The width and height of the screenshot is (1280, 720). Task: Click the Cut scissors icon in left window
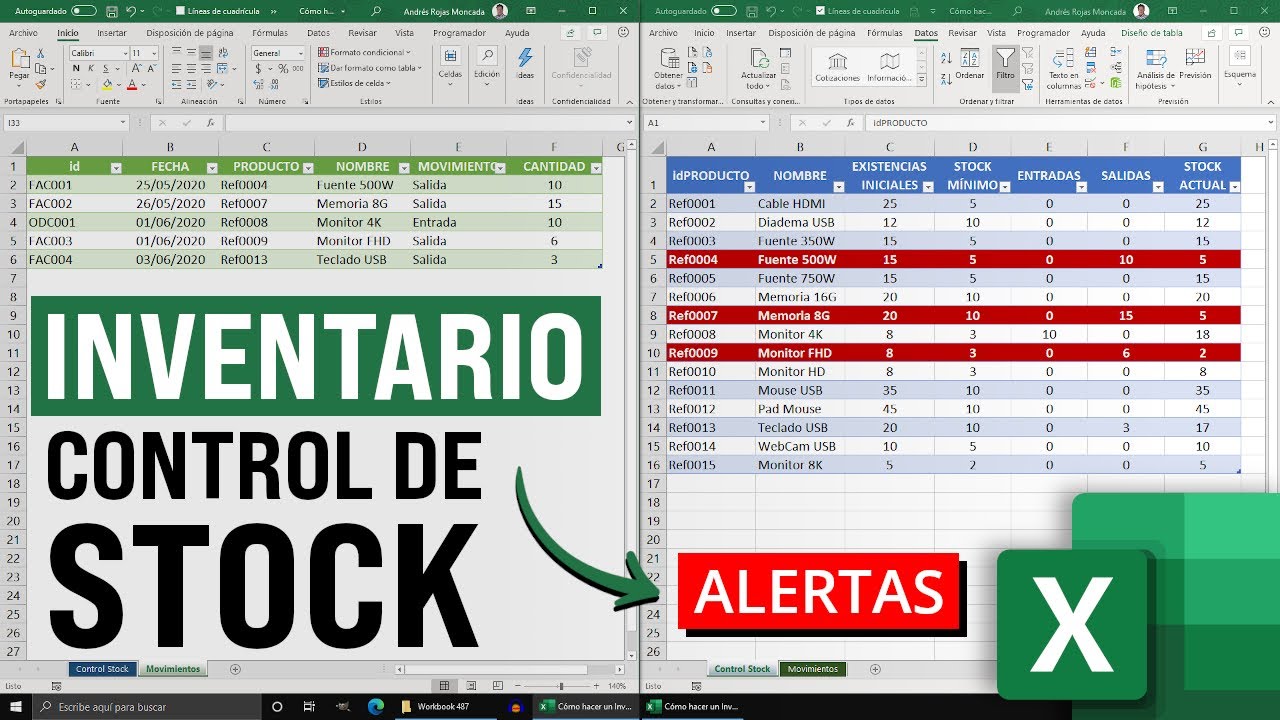[40, 53]
